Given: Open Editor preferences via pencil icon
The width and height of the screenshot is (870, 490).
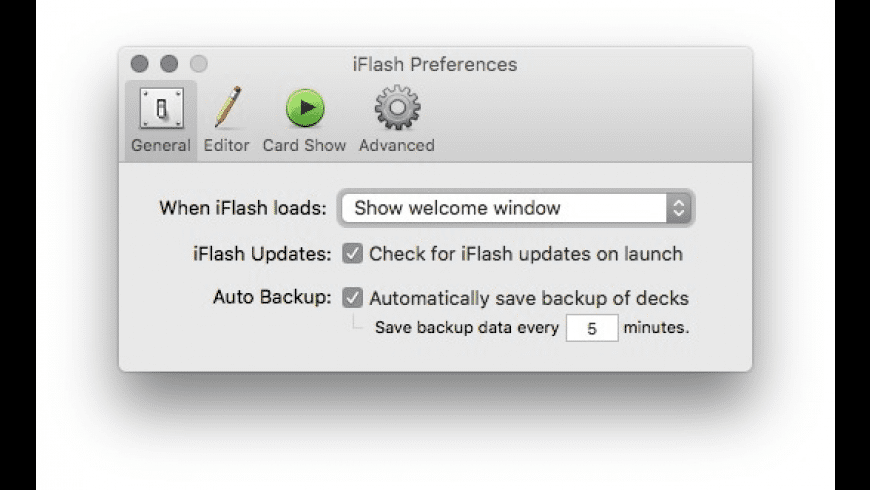Looking at the screenshot, I should [227, 108].
